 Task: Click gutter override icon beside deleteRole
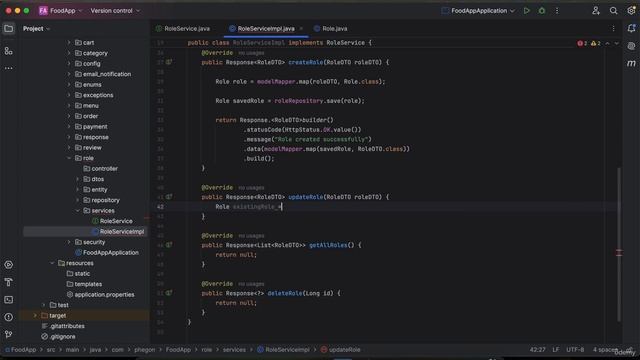(169, 293)
